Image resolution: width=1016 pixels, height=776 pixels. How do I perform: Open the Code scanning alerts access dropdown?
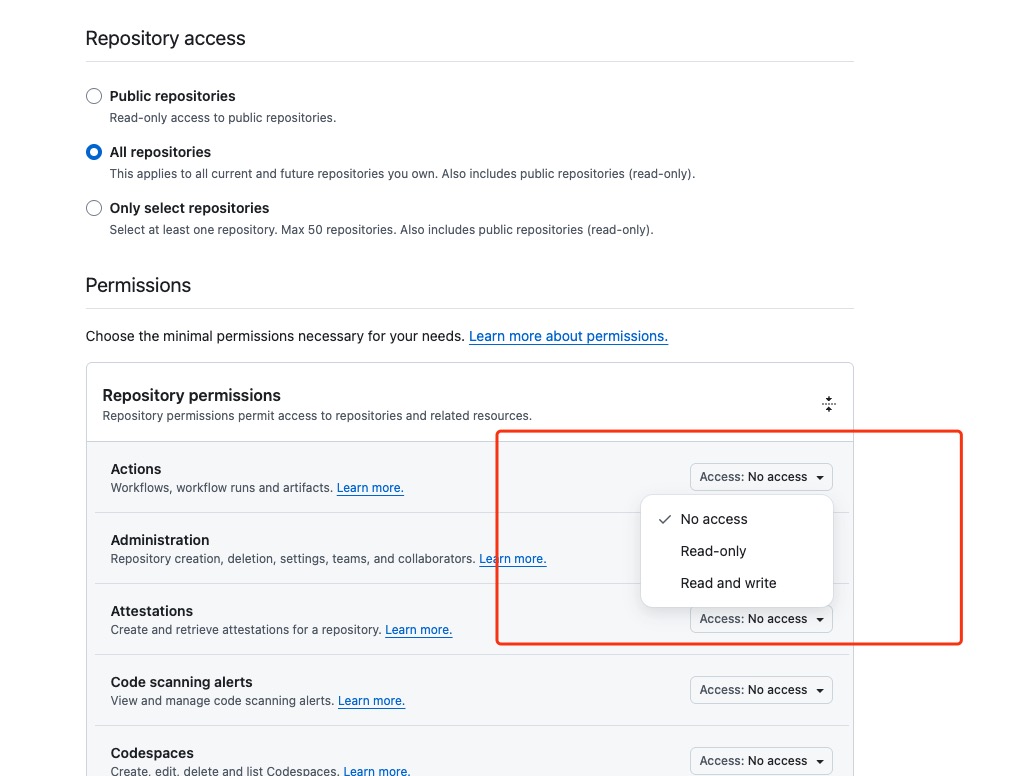pos(761,690)
